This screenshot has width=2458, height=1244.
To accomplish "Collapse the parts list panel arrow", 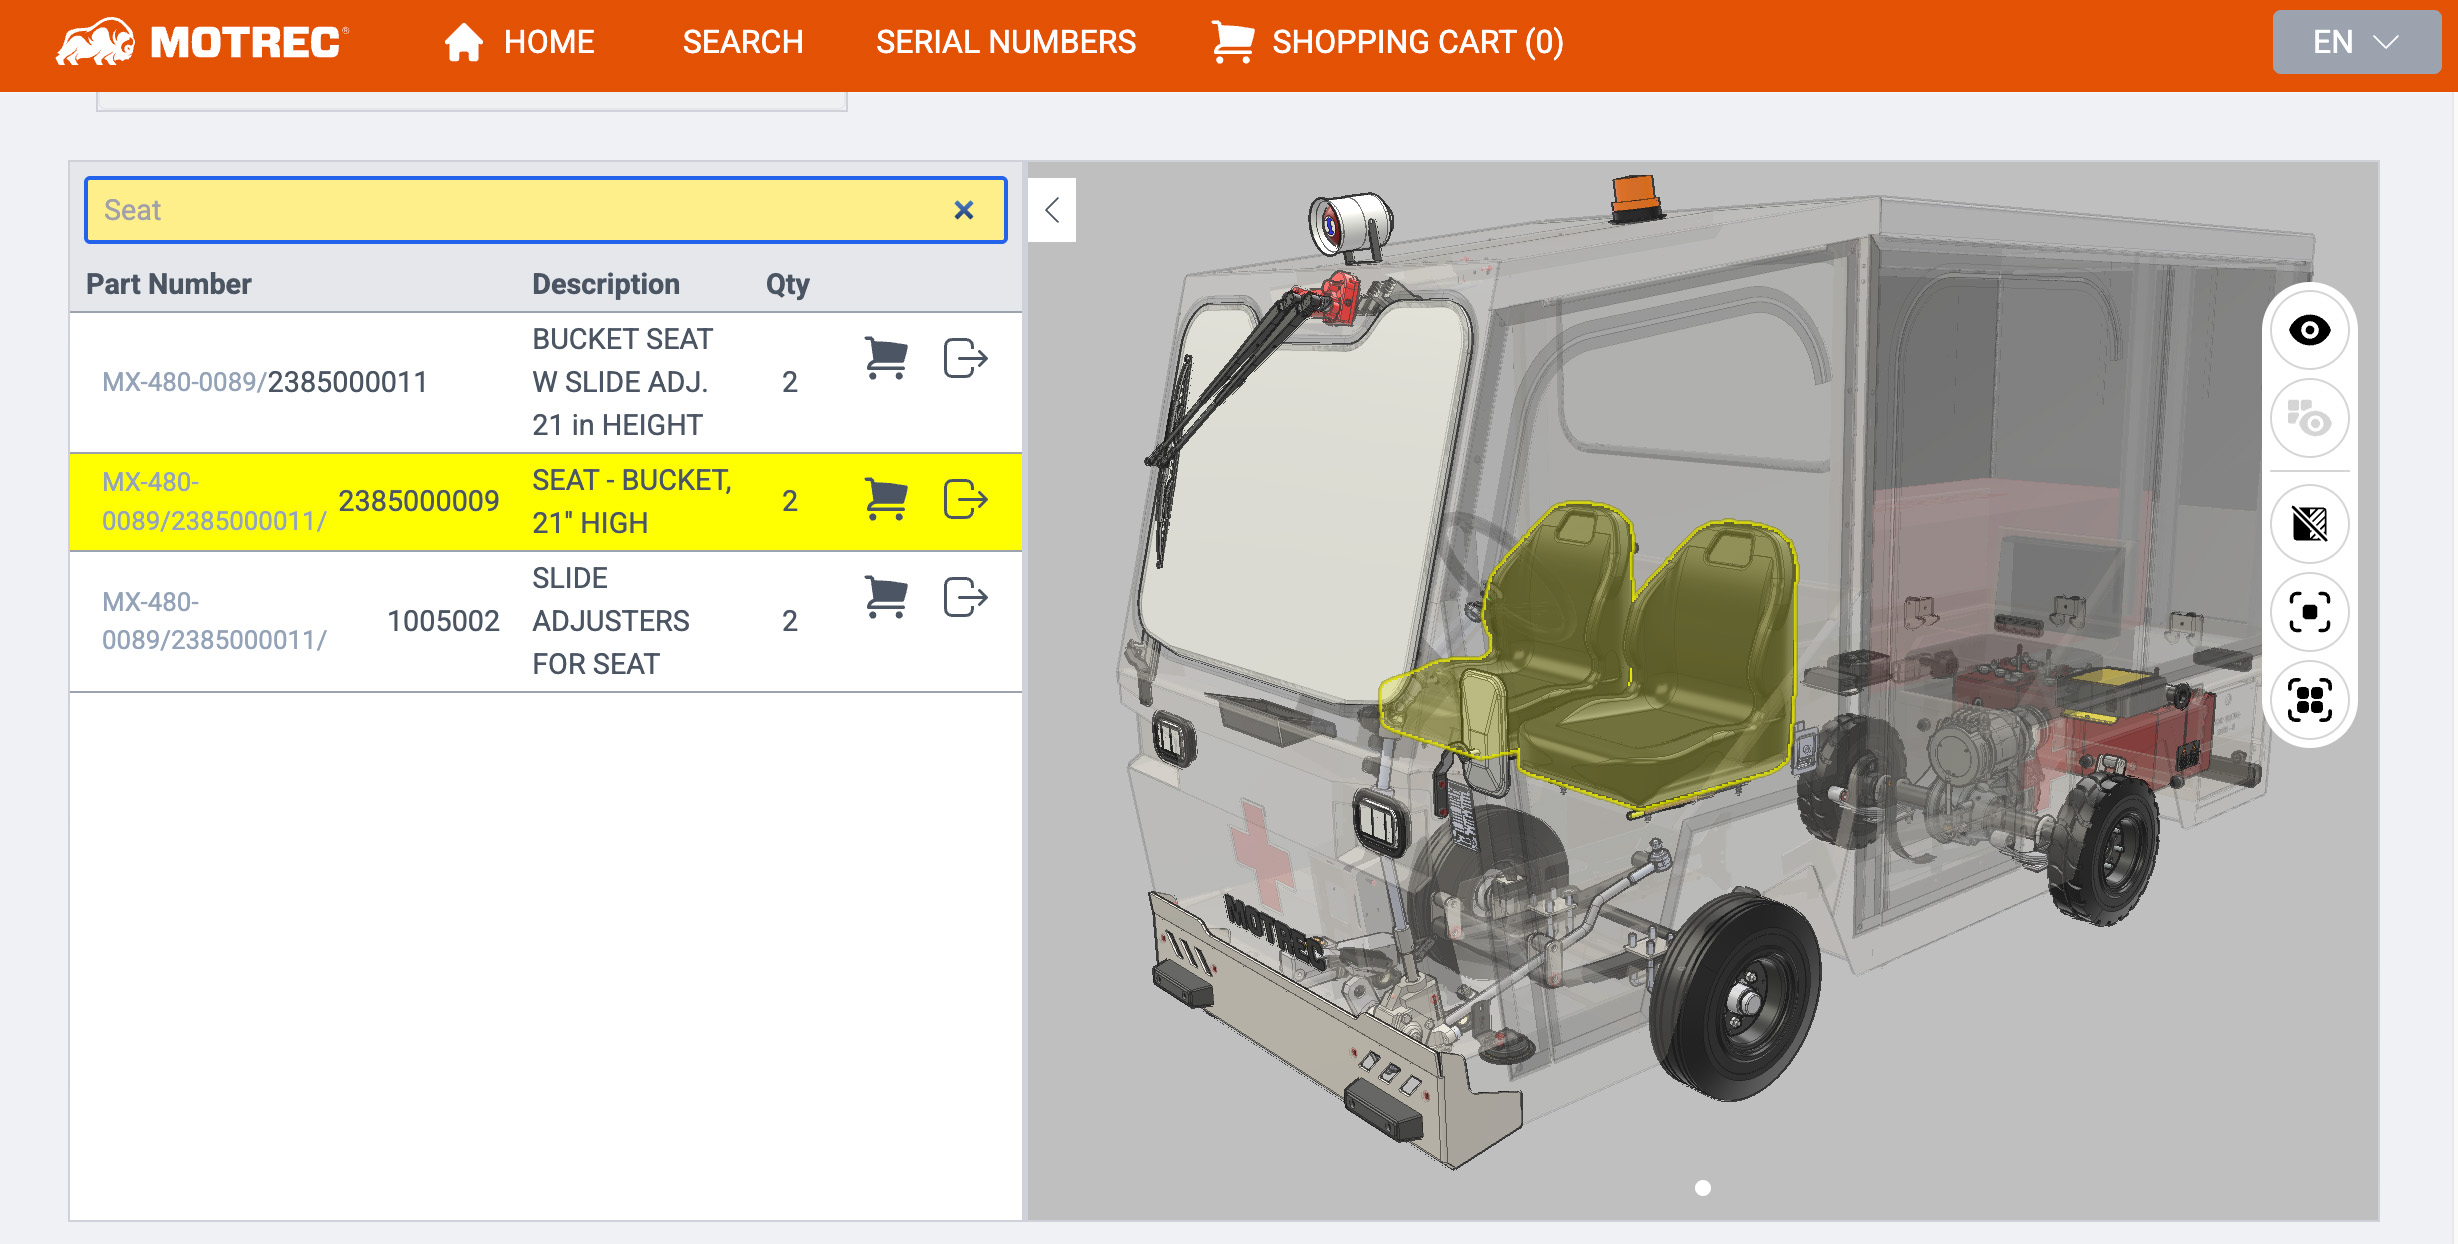I will tap(1052, 210).
